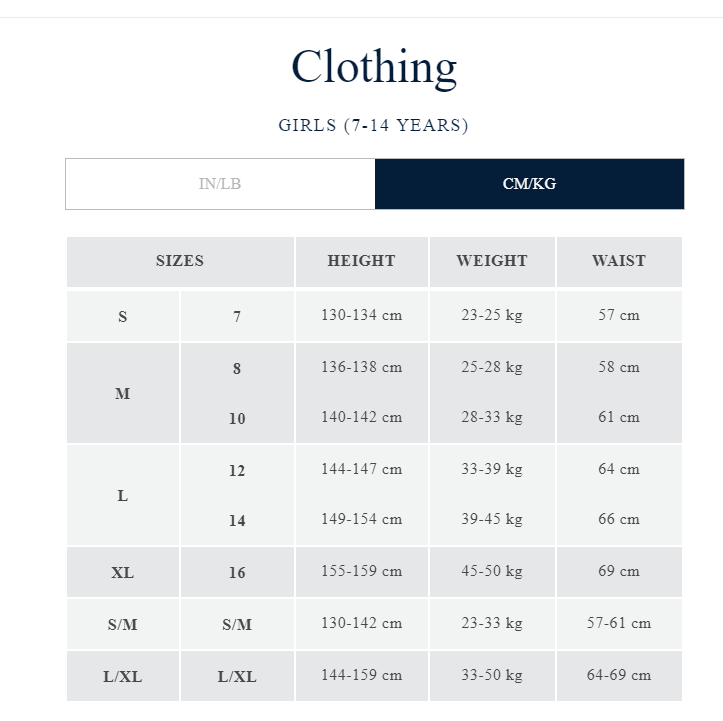Click the WAIST column header
The width and height of the screenshot is (723, 721).
pyautogui.click(x=619, y=261)
